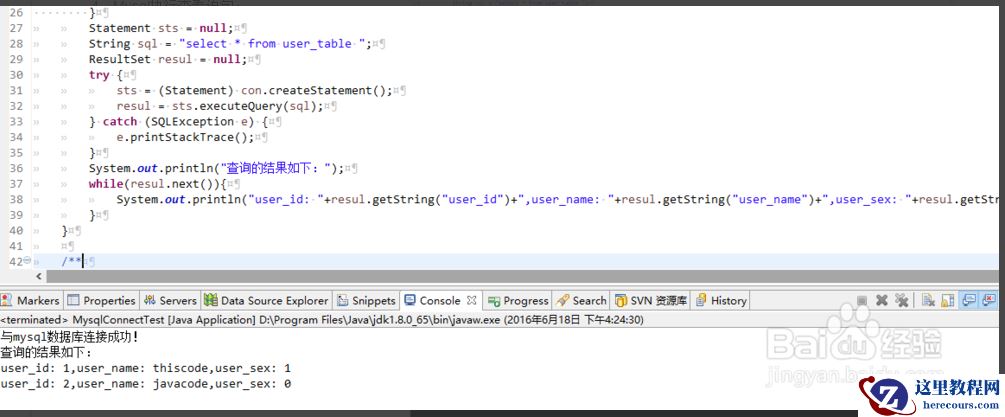Viewport: 1005px width, 417px height.
Task: Open the Progress tab
Action: 518,300
